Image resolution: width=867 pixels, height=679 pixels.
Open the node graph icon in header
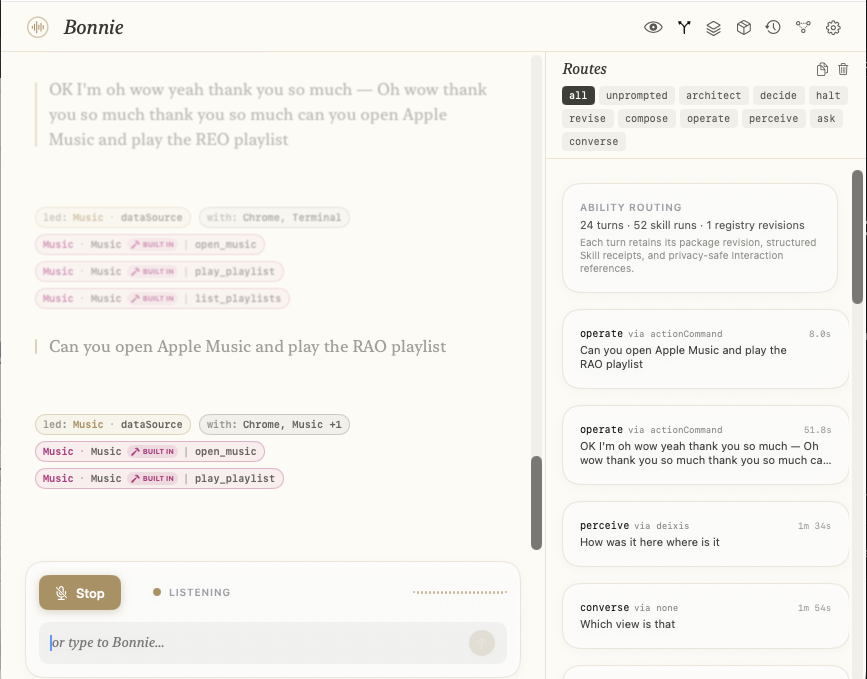point(803,27)
